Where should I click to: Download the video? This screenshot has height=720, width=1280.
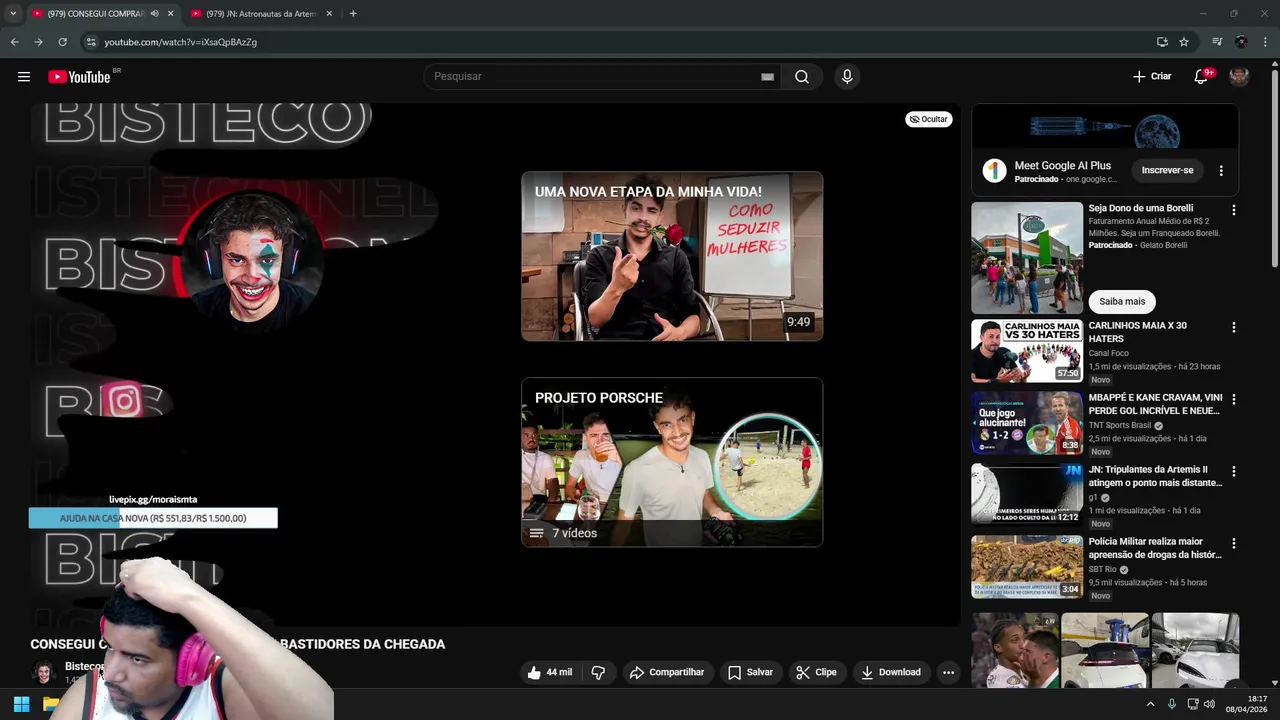[x=890, y=672]
